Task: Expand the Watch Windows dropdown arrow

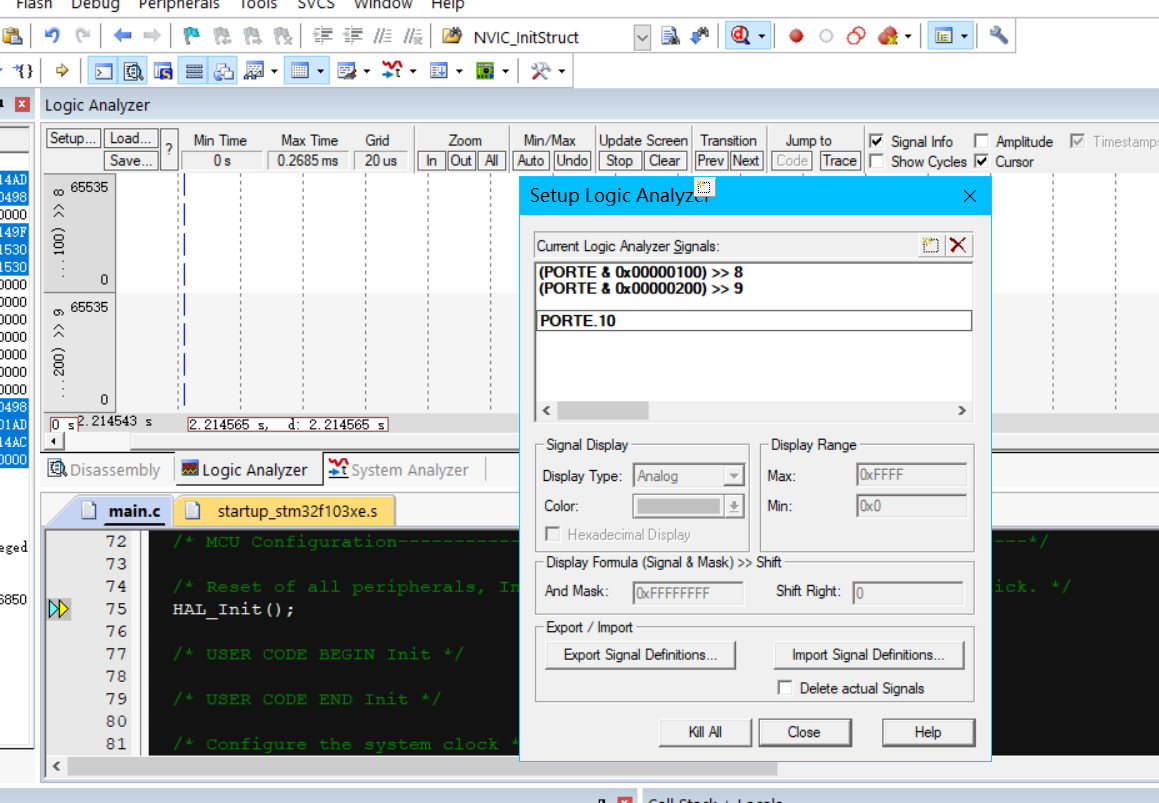Action: [274, 72]
